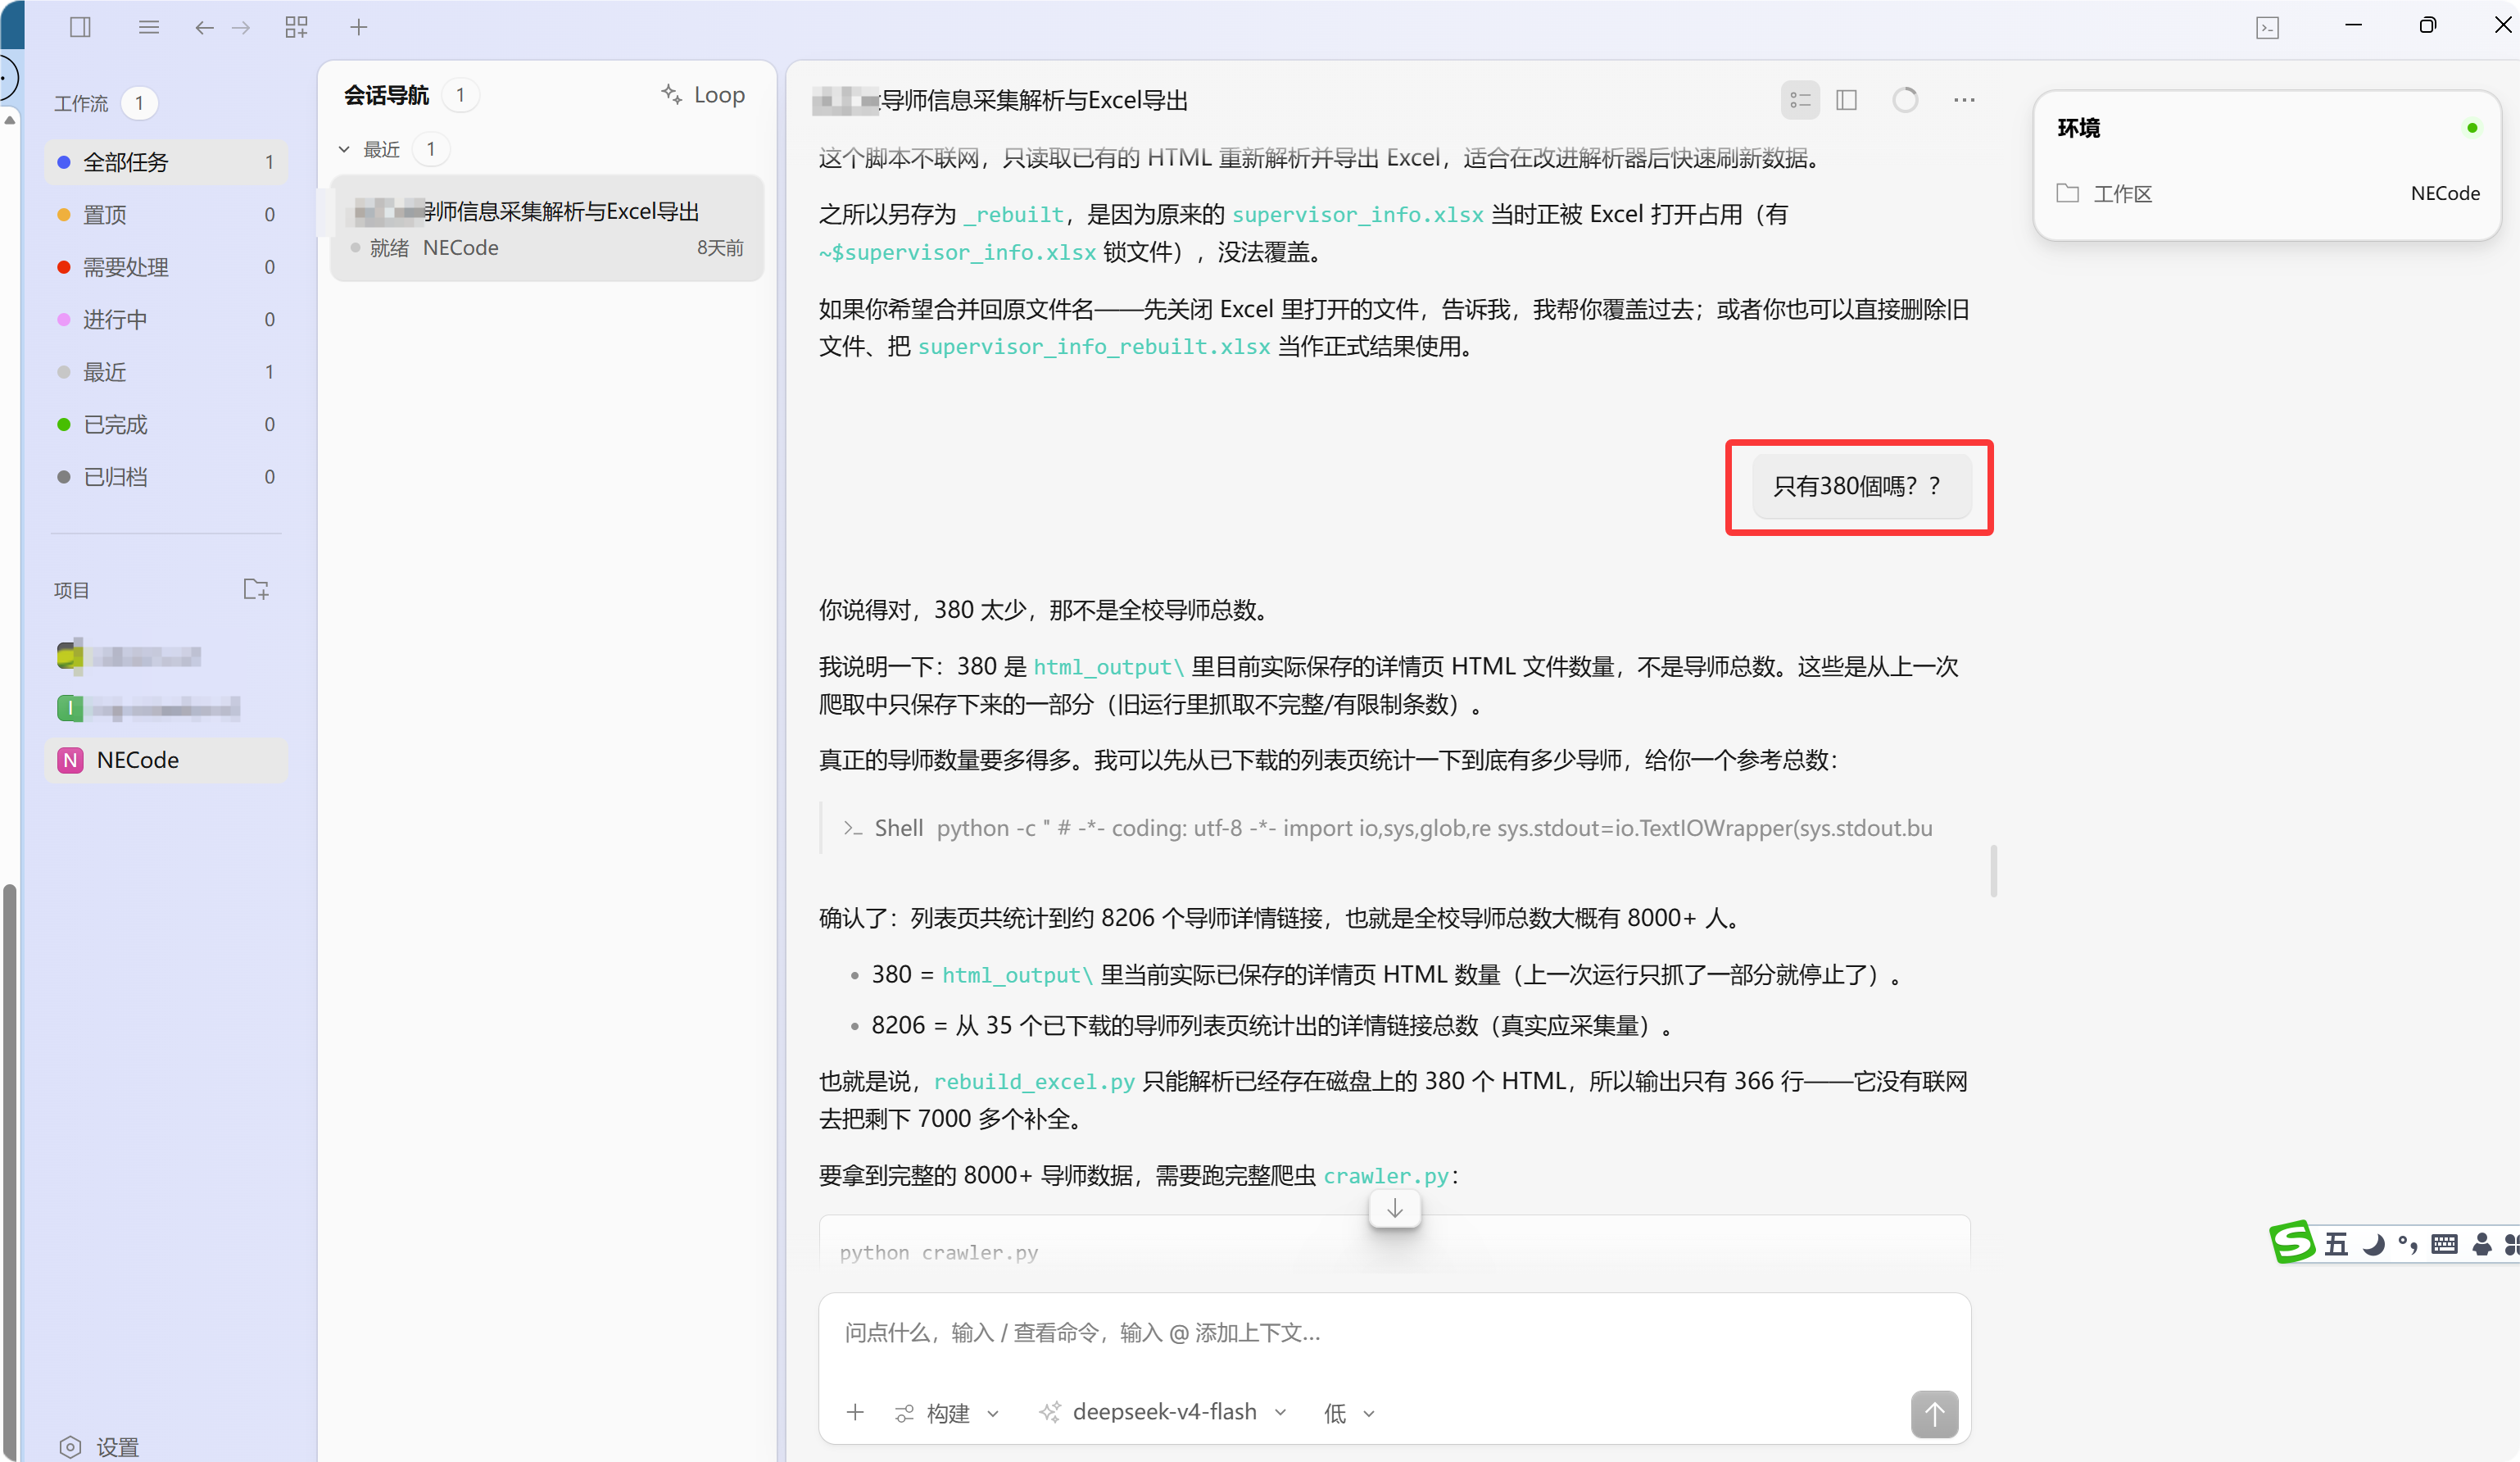This screenshot has width=2520, height=1462.
Task: Select the 置顶 filter
Action: (x=166, y=214)
